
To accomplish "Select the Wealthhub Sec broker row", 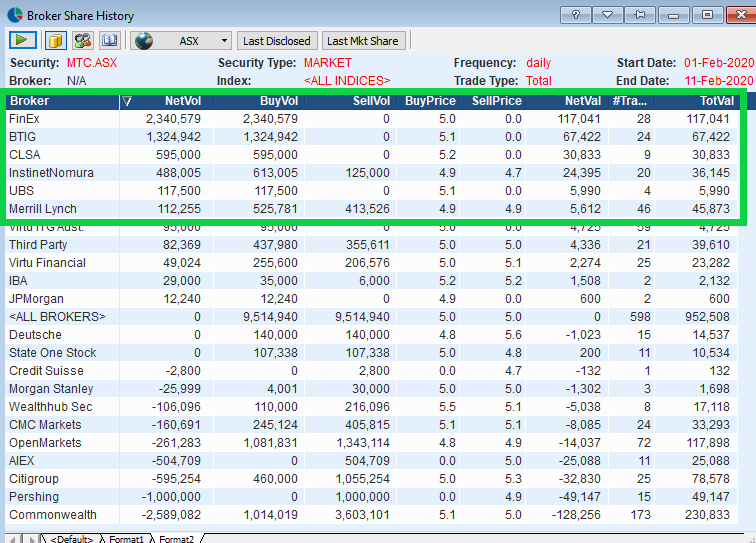I will tap(372, 407).
